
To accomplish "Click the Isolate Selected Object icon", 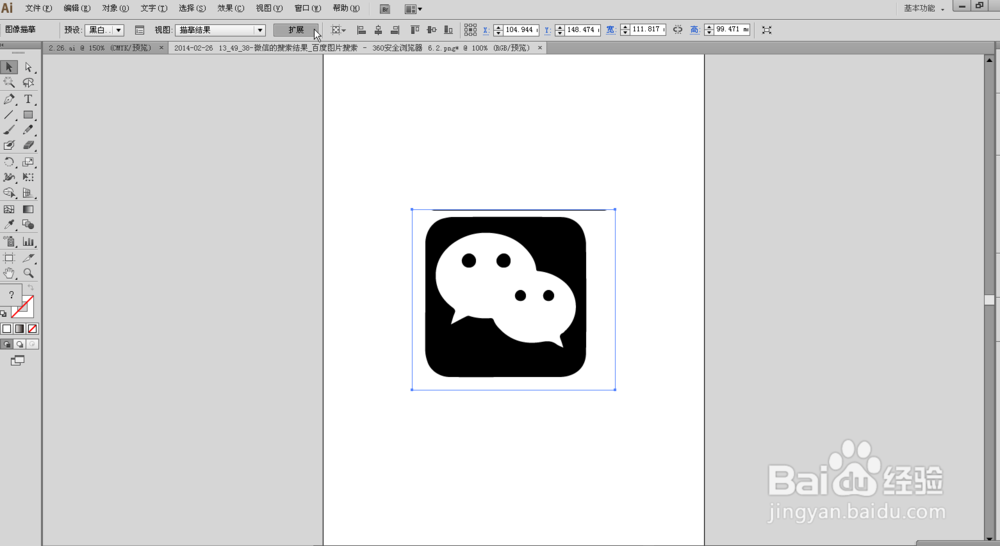I will (767, 30).
